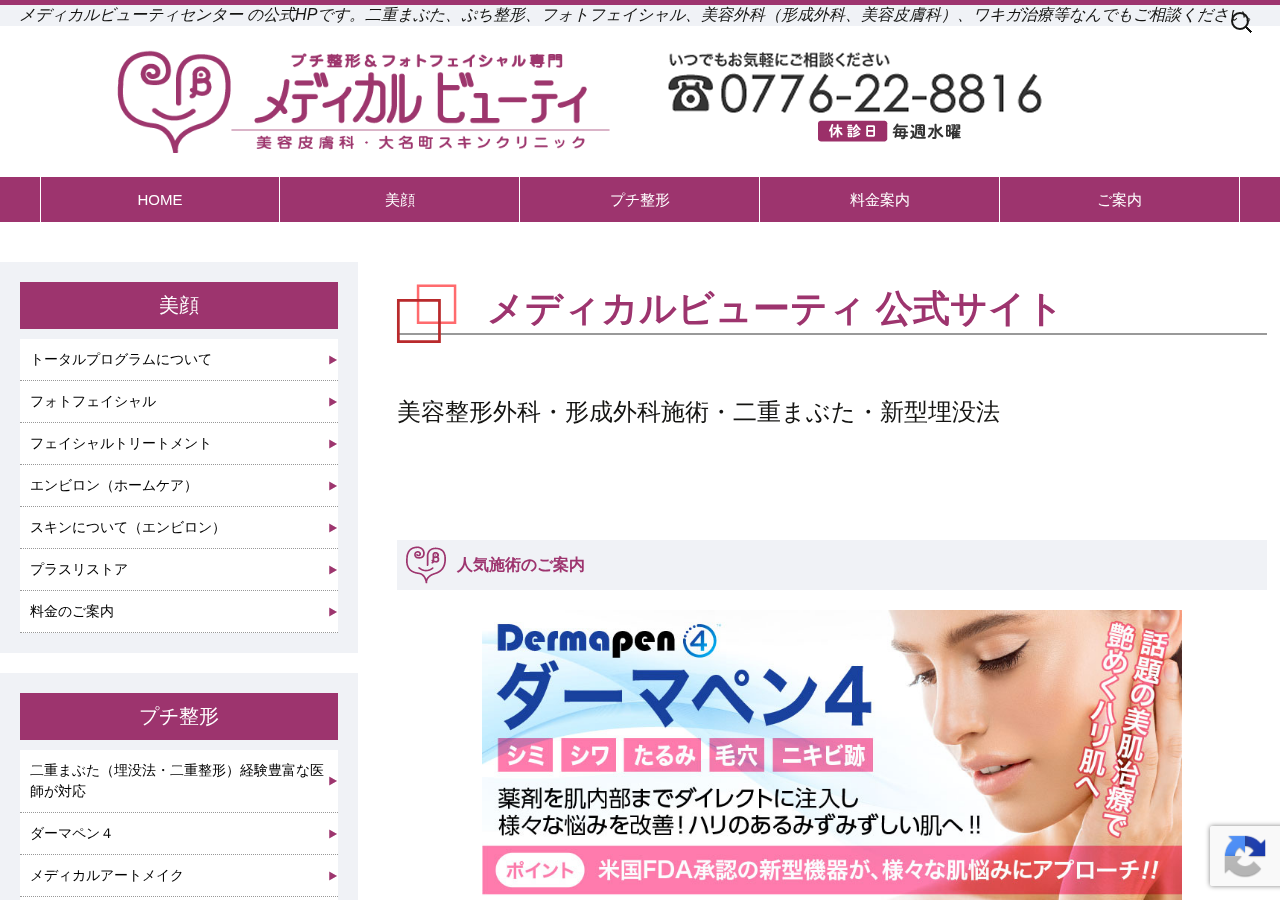1280x900 pixels.
Task: Click arrow next to メディカルアートメイク
Action: [333, 876]
